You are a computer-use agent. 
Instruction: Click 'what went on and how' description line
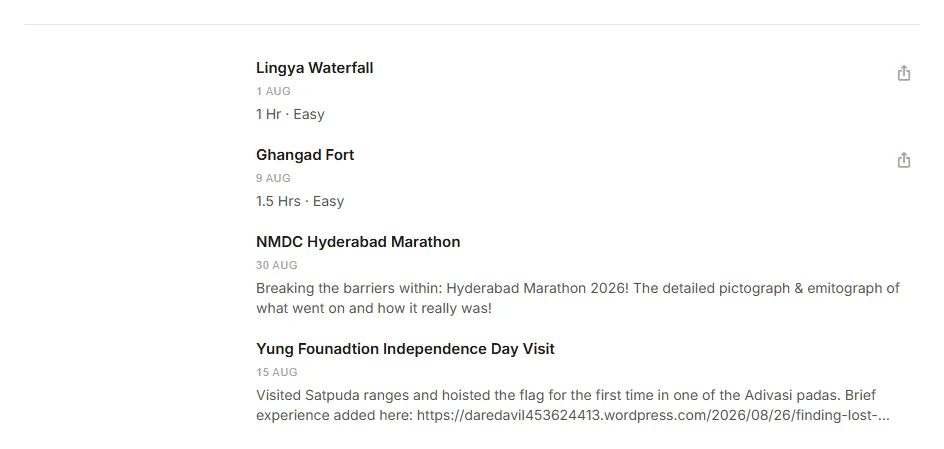click(x=321, y=309)
